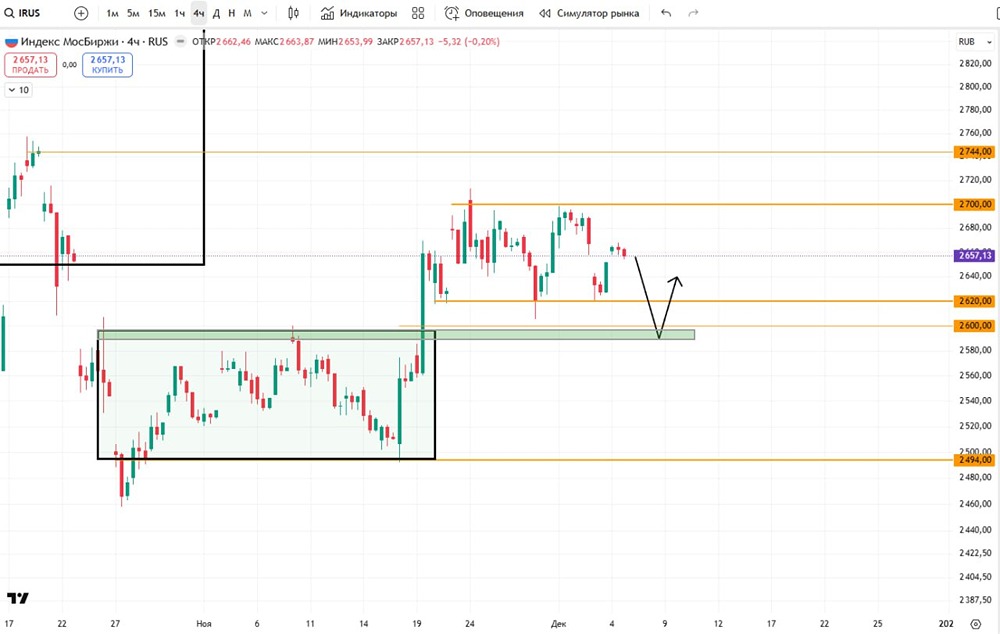Open indicator templates grid icon
Screen dimensions: 1000x634
418,13
